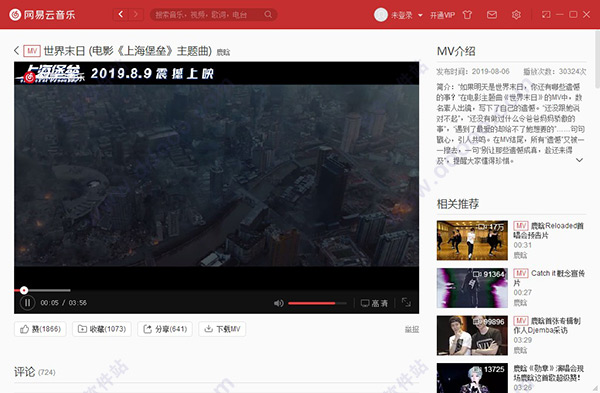Open the Catch it concept trailer title
Viewport: 600px width, 393px height.
click(x=549, y=278)
